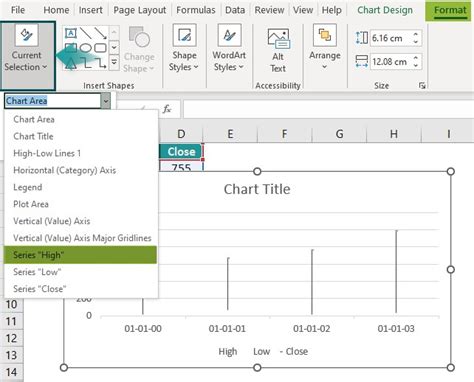The height and width of the screenshot is (382, 474).
Task: Click the Chart Area combo box field
Action: (52, 101)
